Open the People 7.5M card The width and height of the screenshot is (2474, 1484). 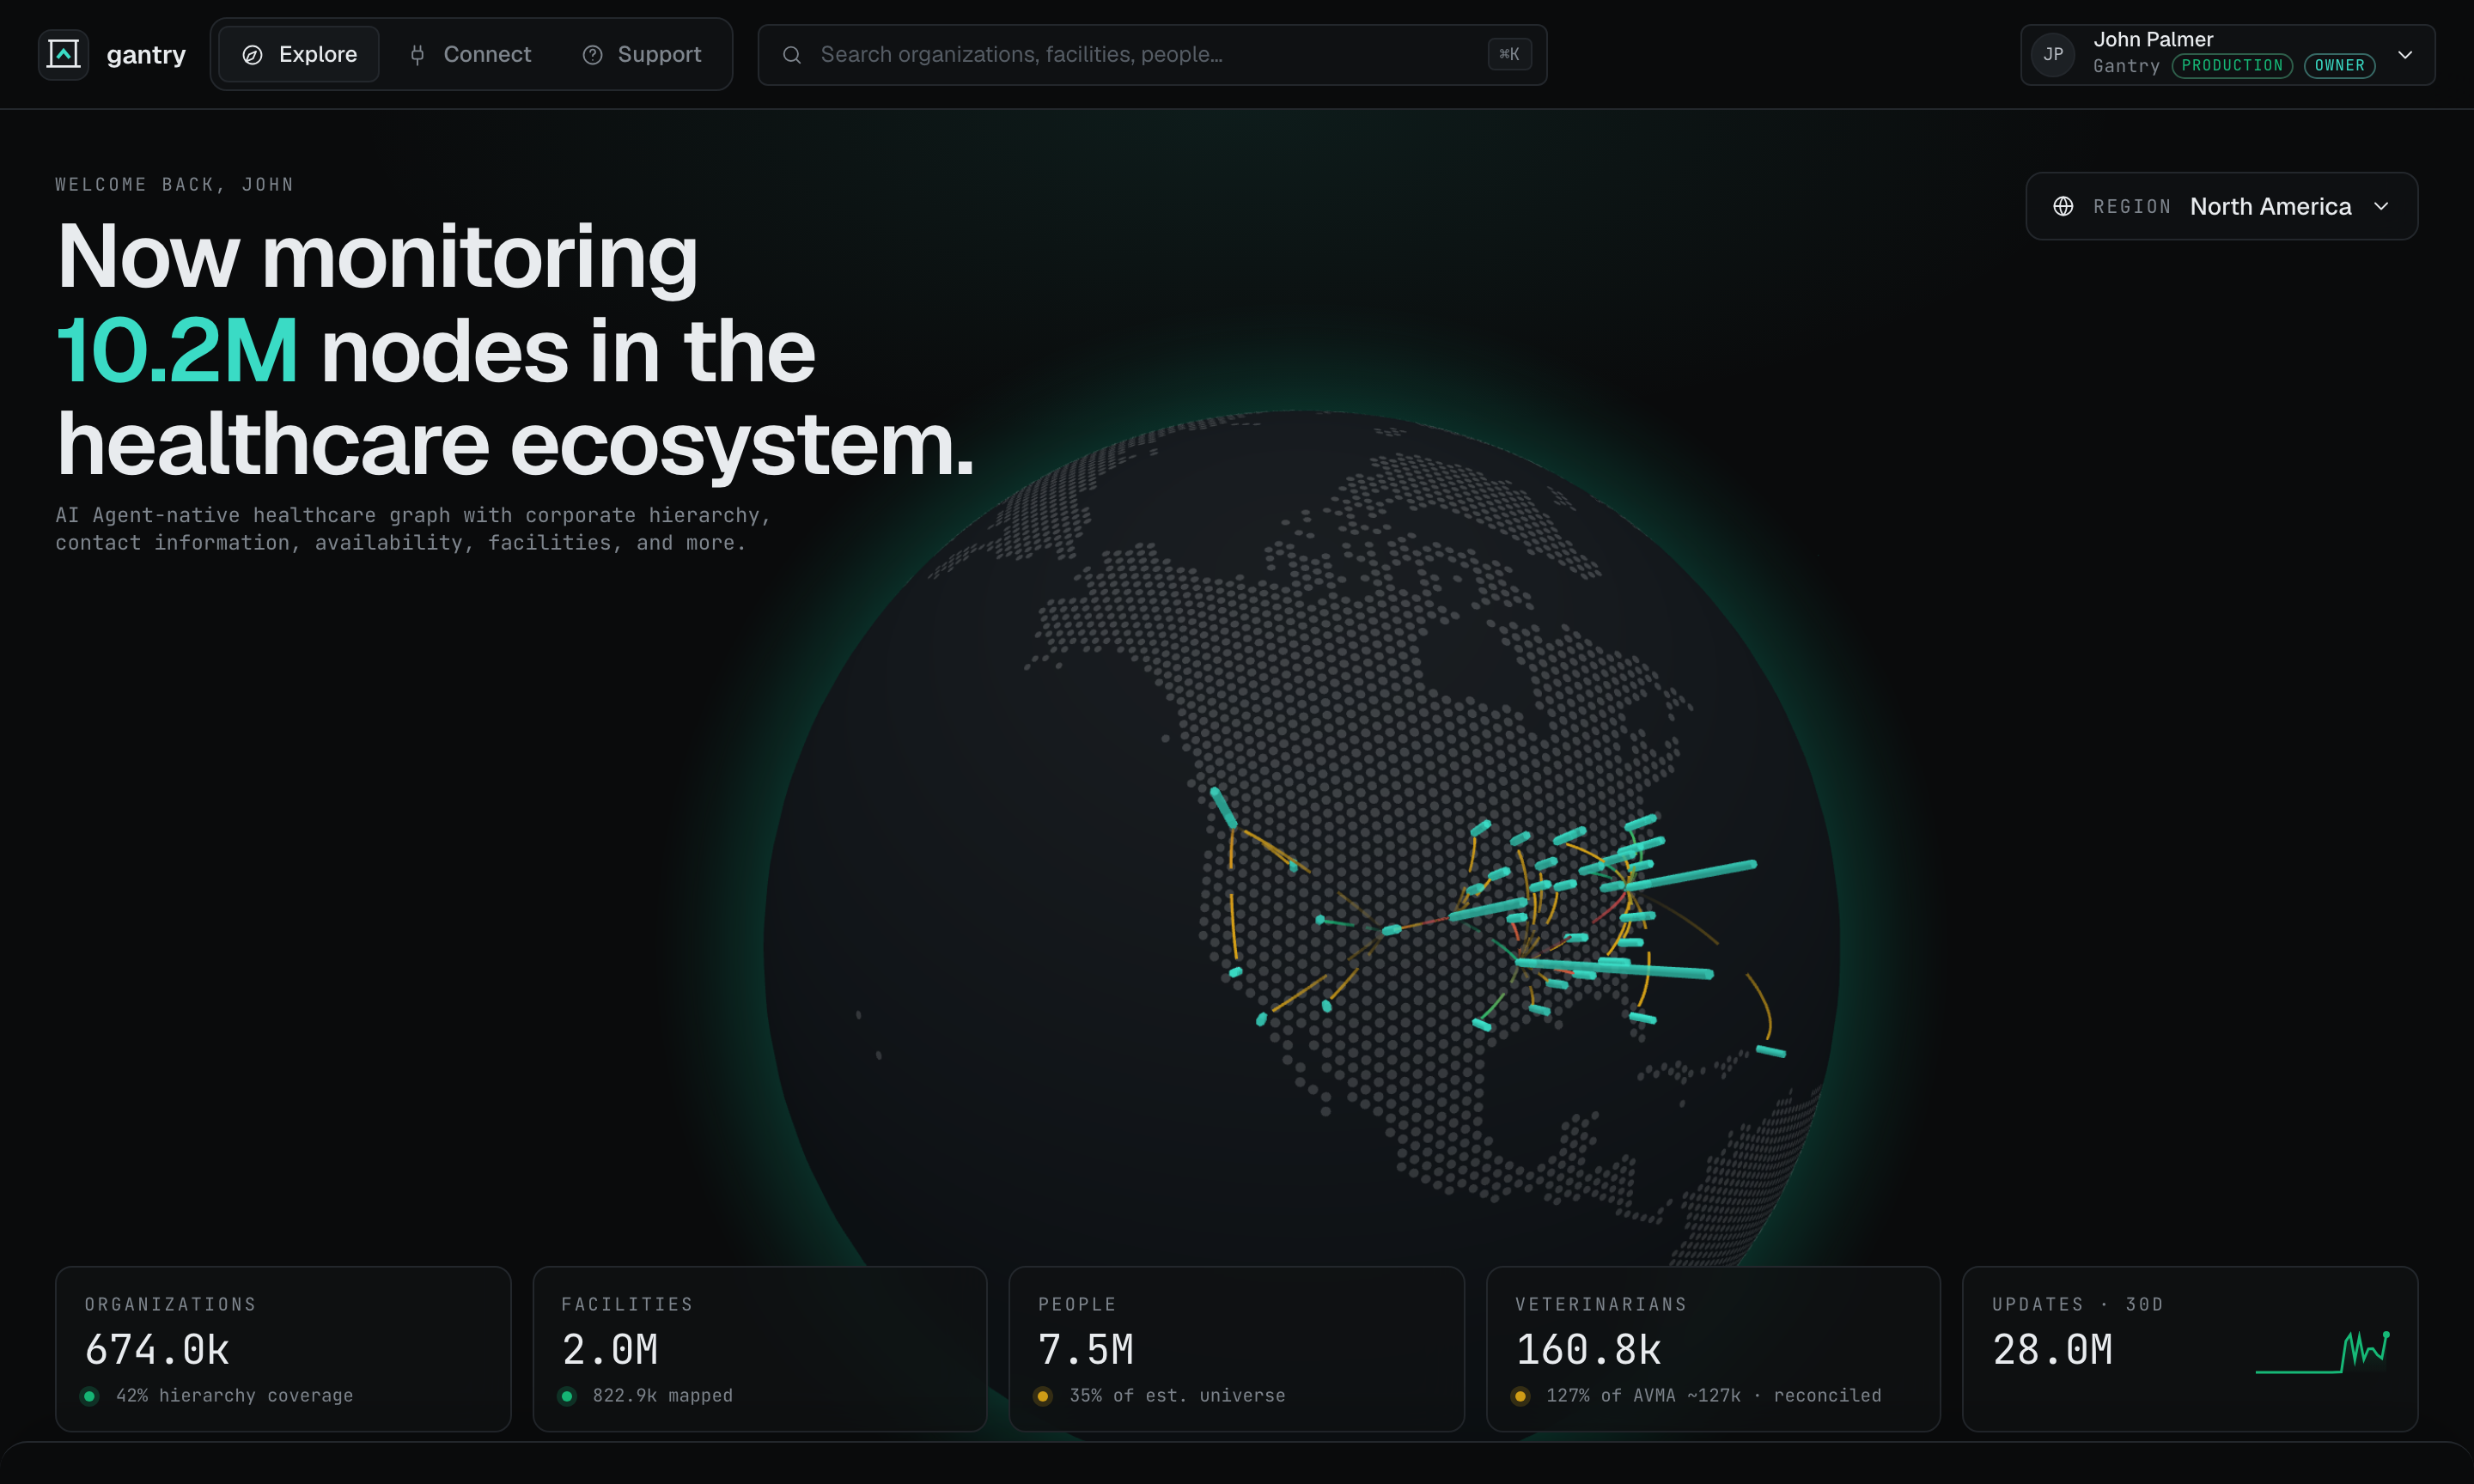(x=1237, y=1349)
